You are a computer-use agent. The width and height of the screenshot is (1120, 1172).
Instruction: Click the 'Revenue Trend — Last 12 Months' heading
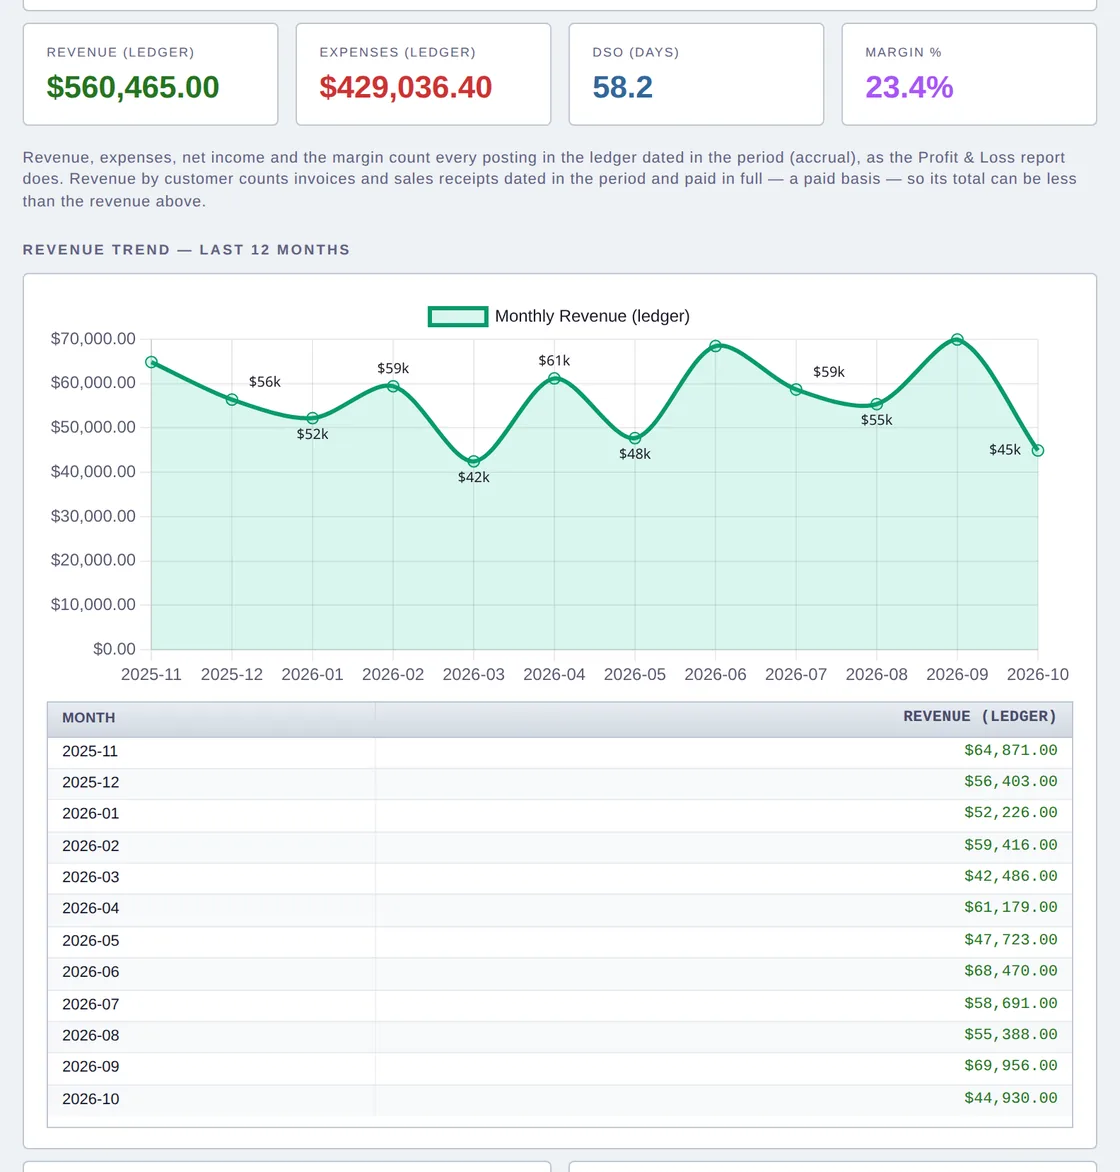(x=186, y=250)
